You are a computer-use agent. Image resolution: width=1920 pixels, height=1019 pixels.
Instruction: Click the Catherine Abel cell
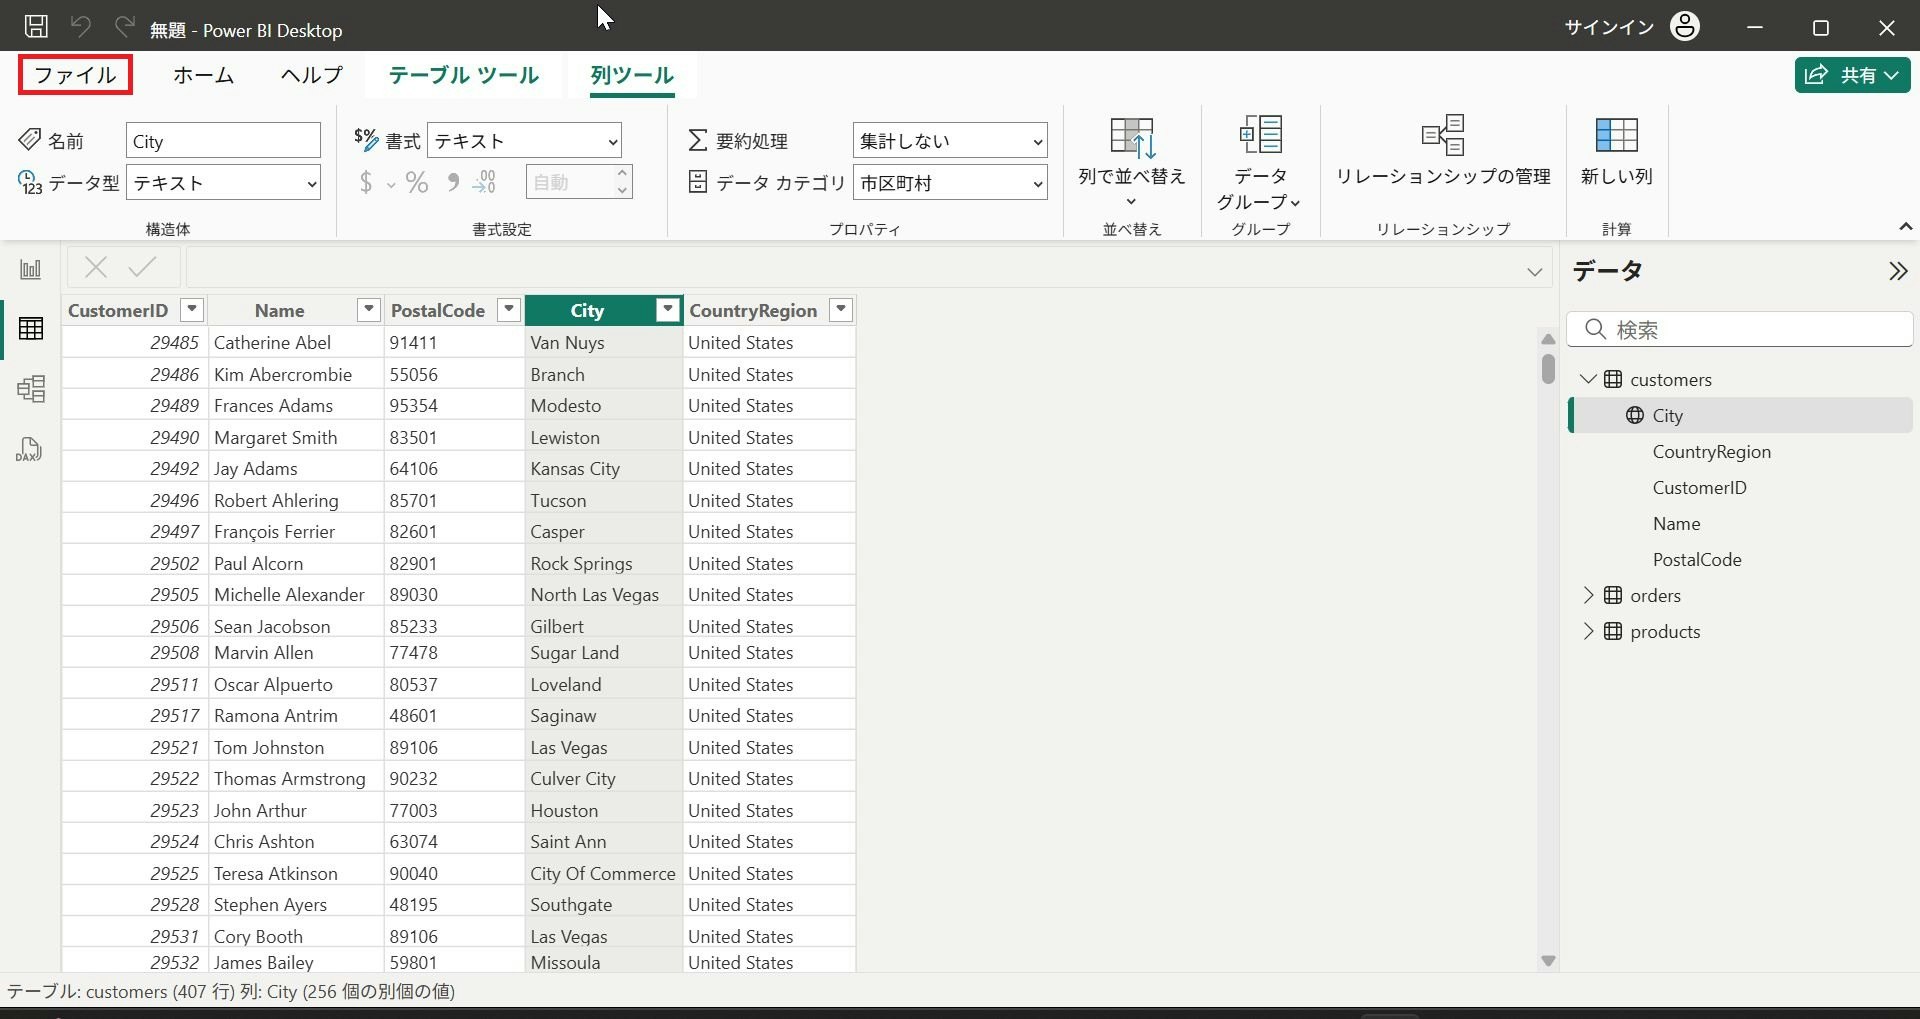(x=296, y=342)
